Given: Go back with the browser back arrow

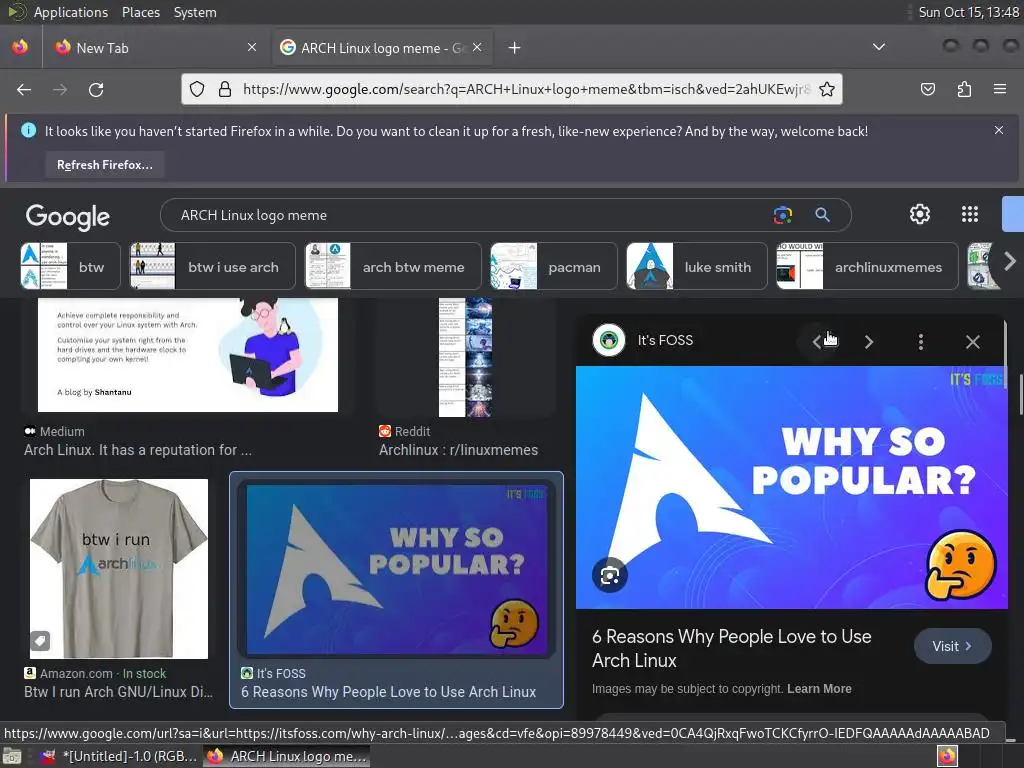Looking at the screenshot, I should coord(24,89).
